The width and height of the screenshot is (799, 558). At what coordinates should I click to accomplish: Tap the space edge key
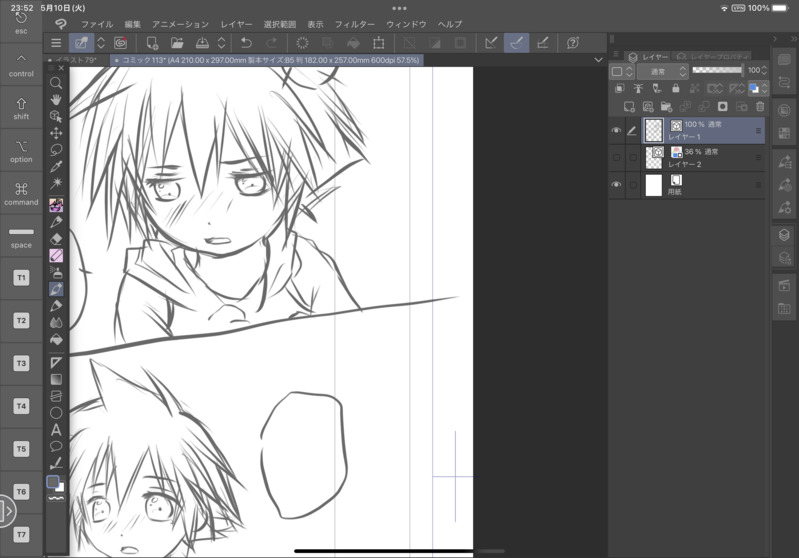pos(21,236)
